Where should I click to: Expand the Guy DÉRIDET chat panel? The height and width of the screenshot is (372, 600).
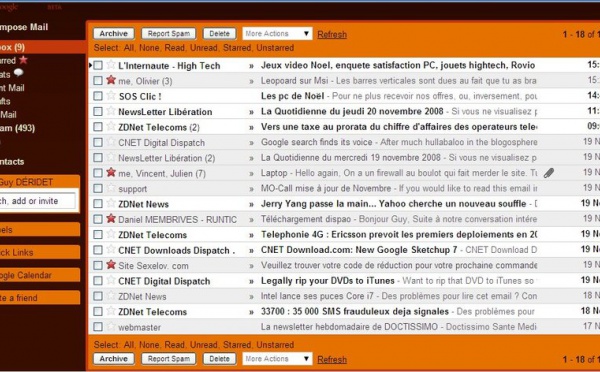coord(39,182)
